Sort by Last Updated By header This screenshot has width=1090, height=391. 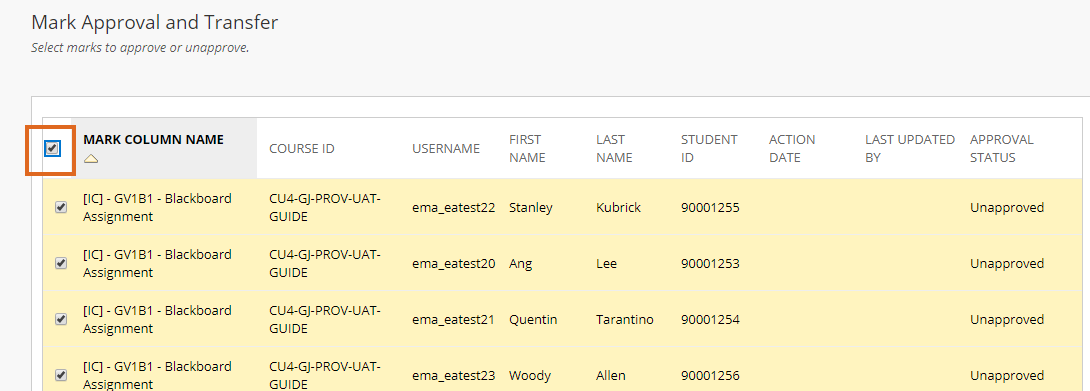[x=910, y=149]
